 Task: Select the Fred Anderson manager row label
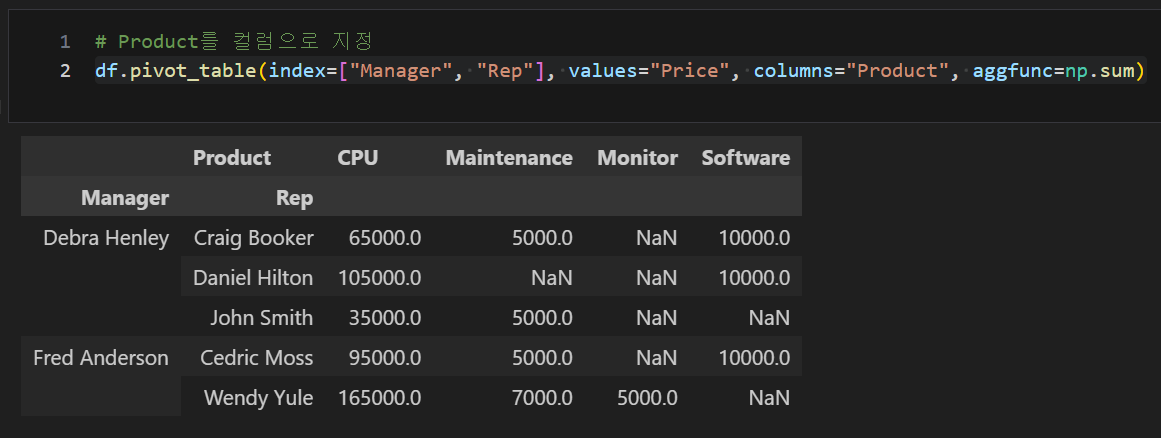tap(101, 358)
